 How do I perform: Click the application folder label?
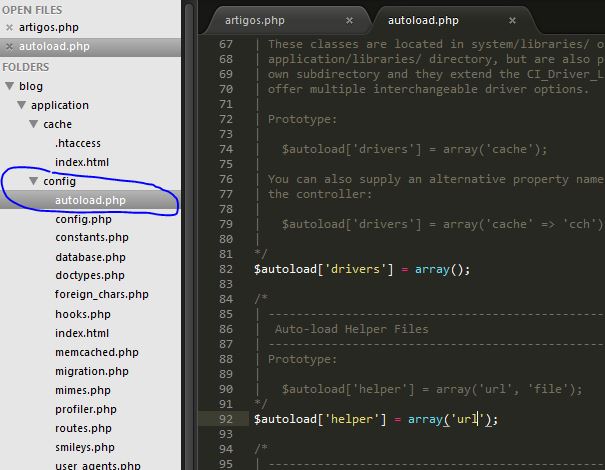point(60,105)
